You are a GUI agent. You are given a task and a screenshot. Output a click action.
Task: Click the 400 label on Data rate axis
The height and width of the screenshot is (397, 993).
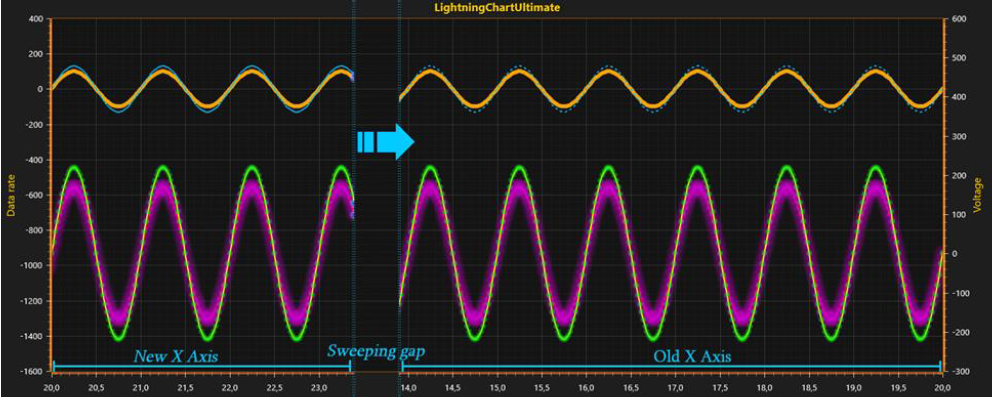[35, 19]
